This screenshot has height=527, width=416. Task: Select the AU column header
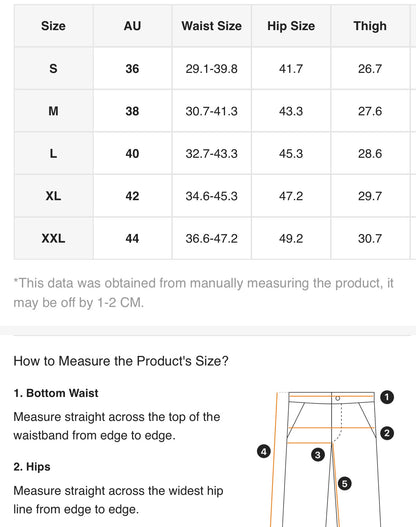coord(132,26)
